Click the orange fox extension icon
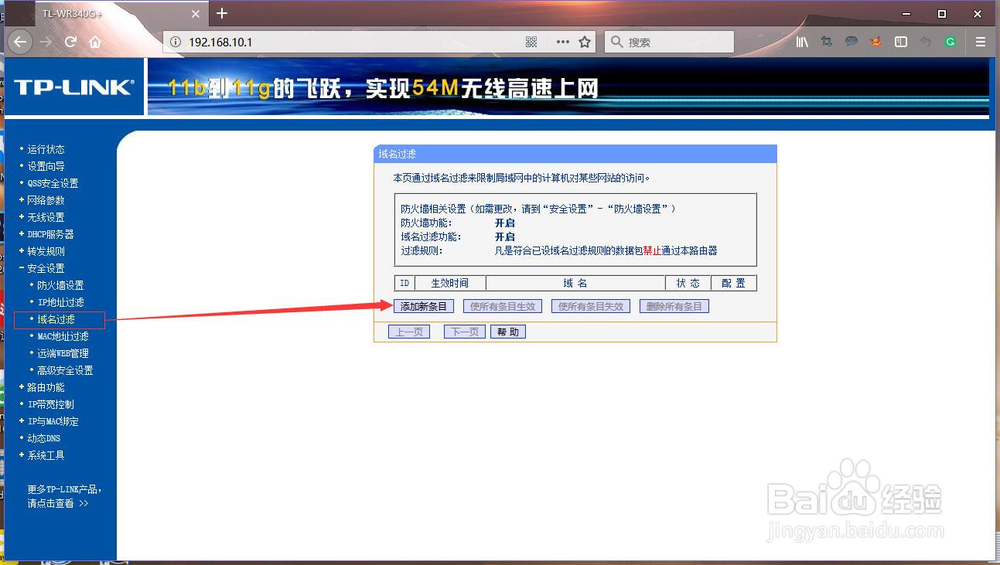1000x565 pixels. click(876, 42)
